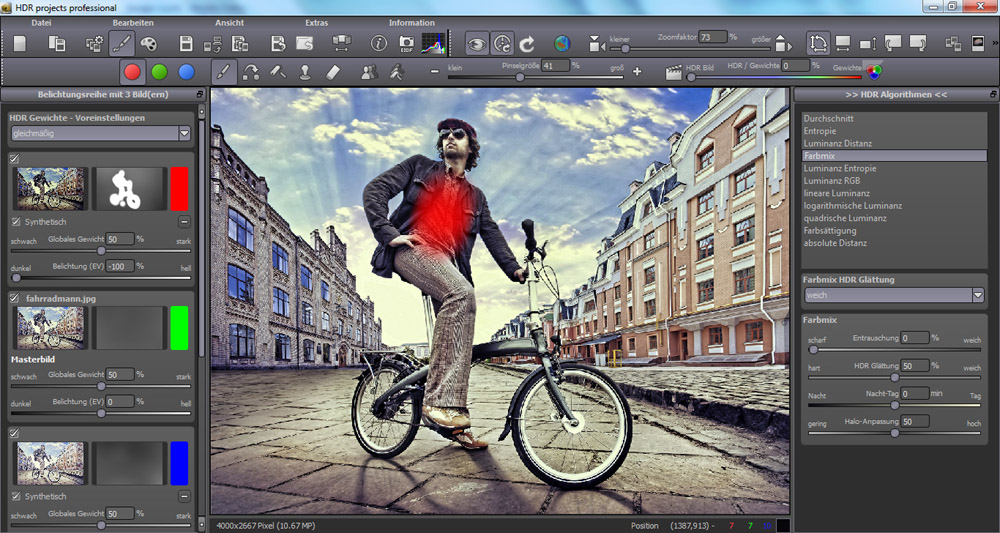
Task: Click the color palette icon
Action: (x=148, y=44)
